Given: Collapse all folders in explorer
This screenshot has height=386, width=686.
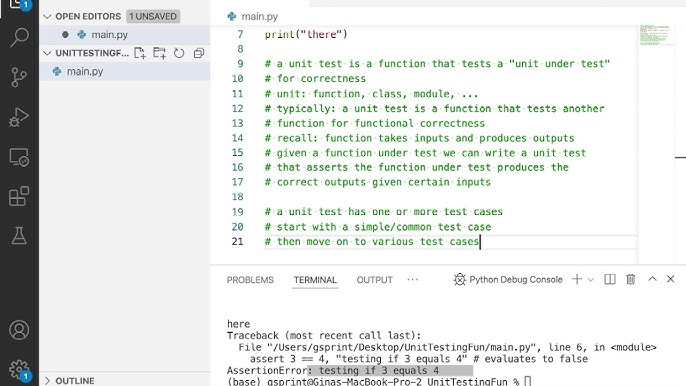Looking at the screenshot, I should click(x=199, y=53).
